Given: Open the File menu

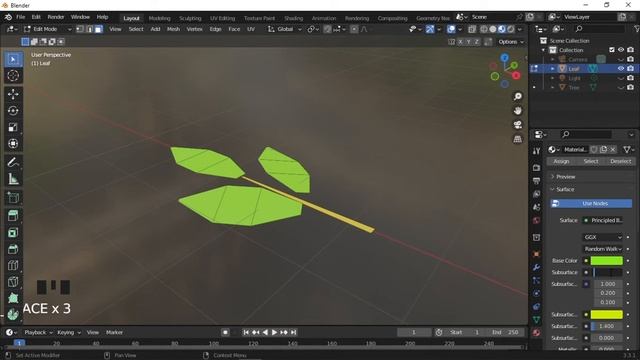Looking at the screenshot, I should pos(20,17).
